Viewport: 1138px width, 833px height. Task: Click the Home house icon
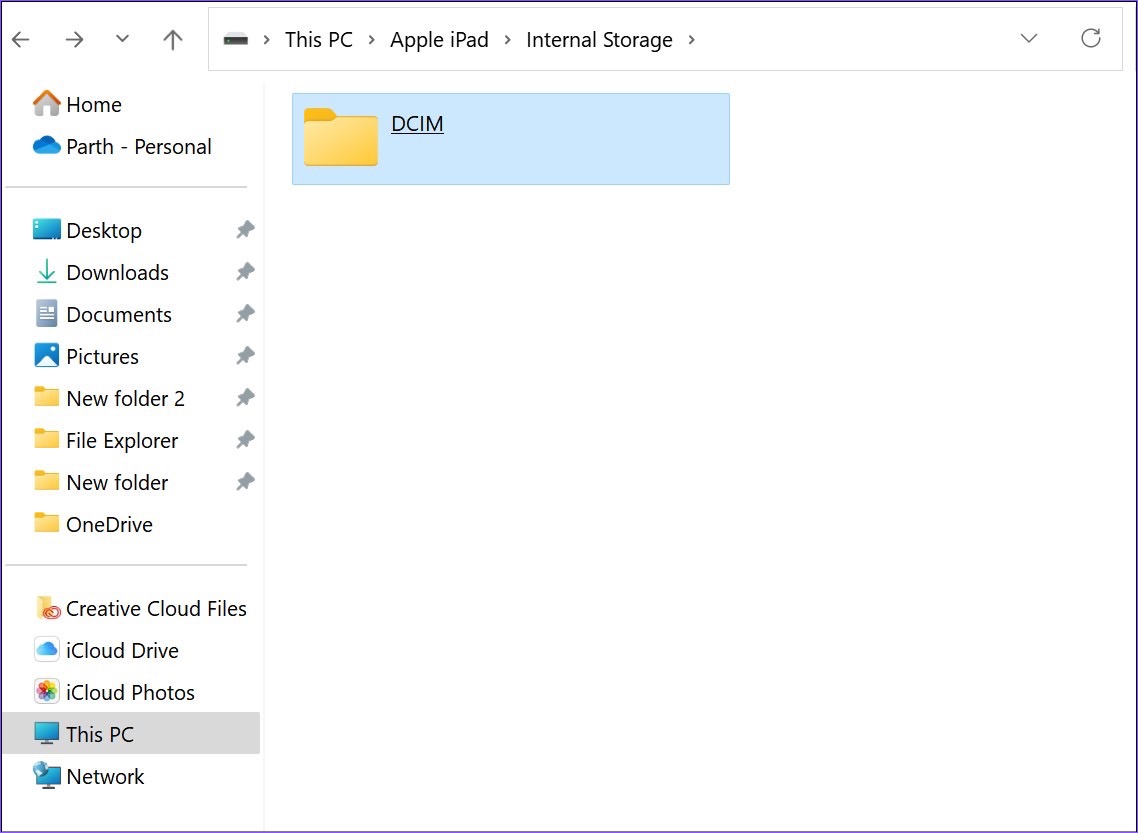coord(46,103)
